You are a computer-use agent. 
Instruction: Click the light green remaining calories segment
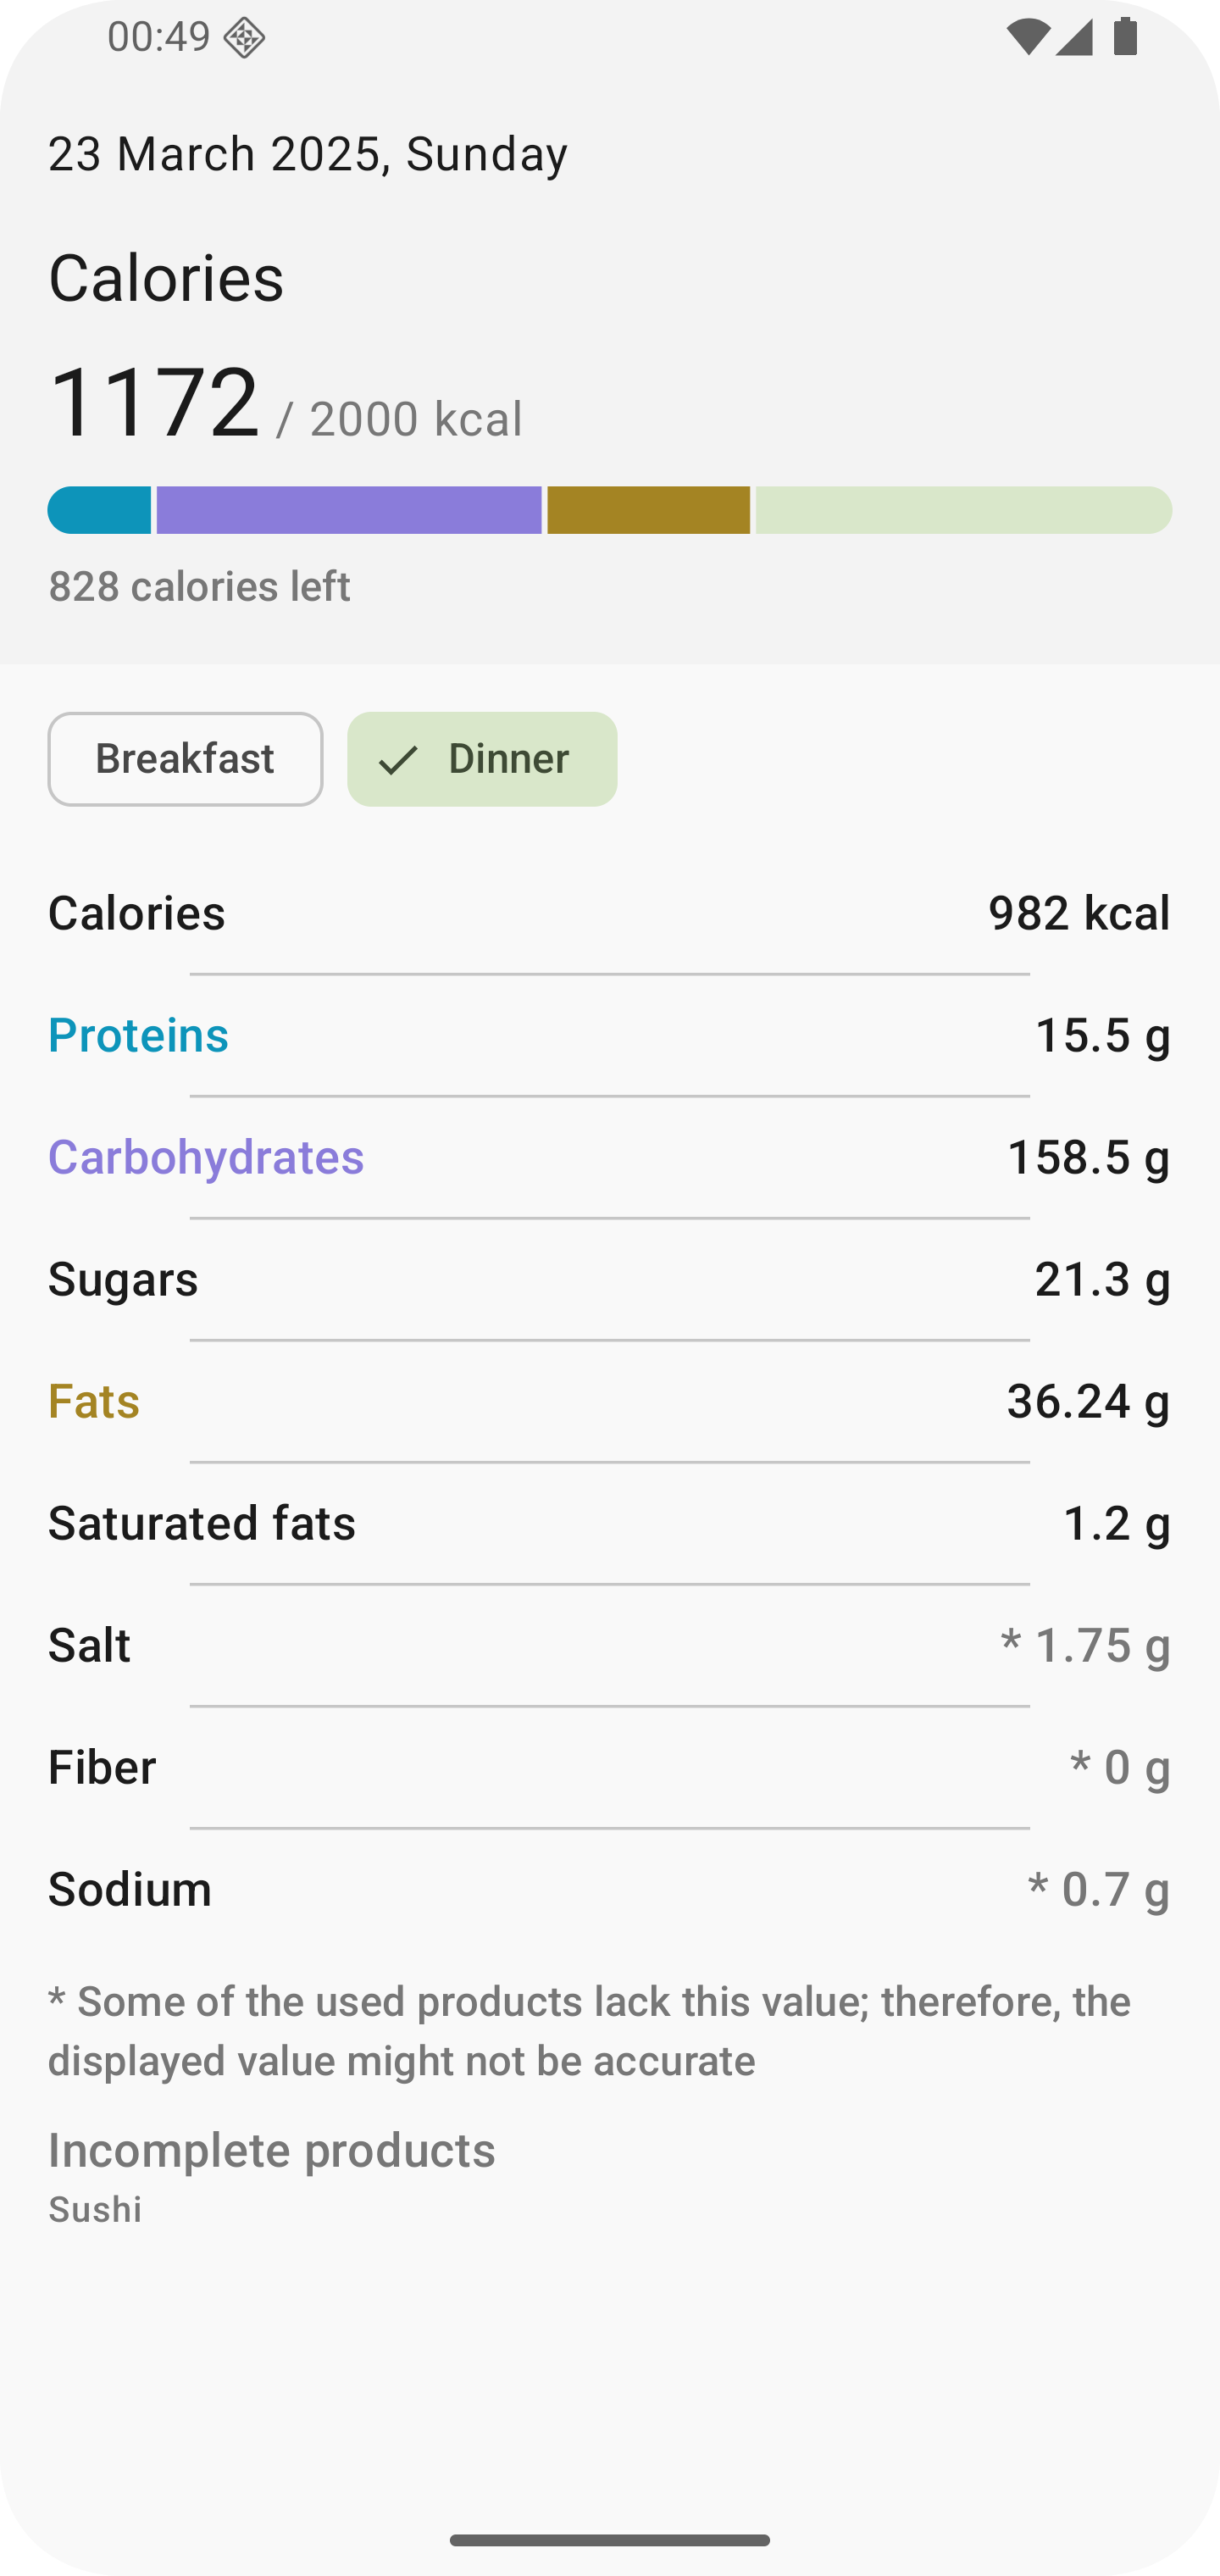[x=962, y=510]
